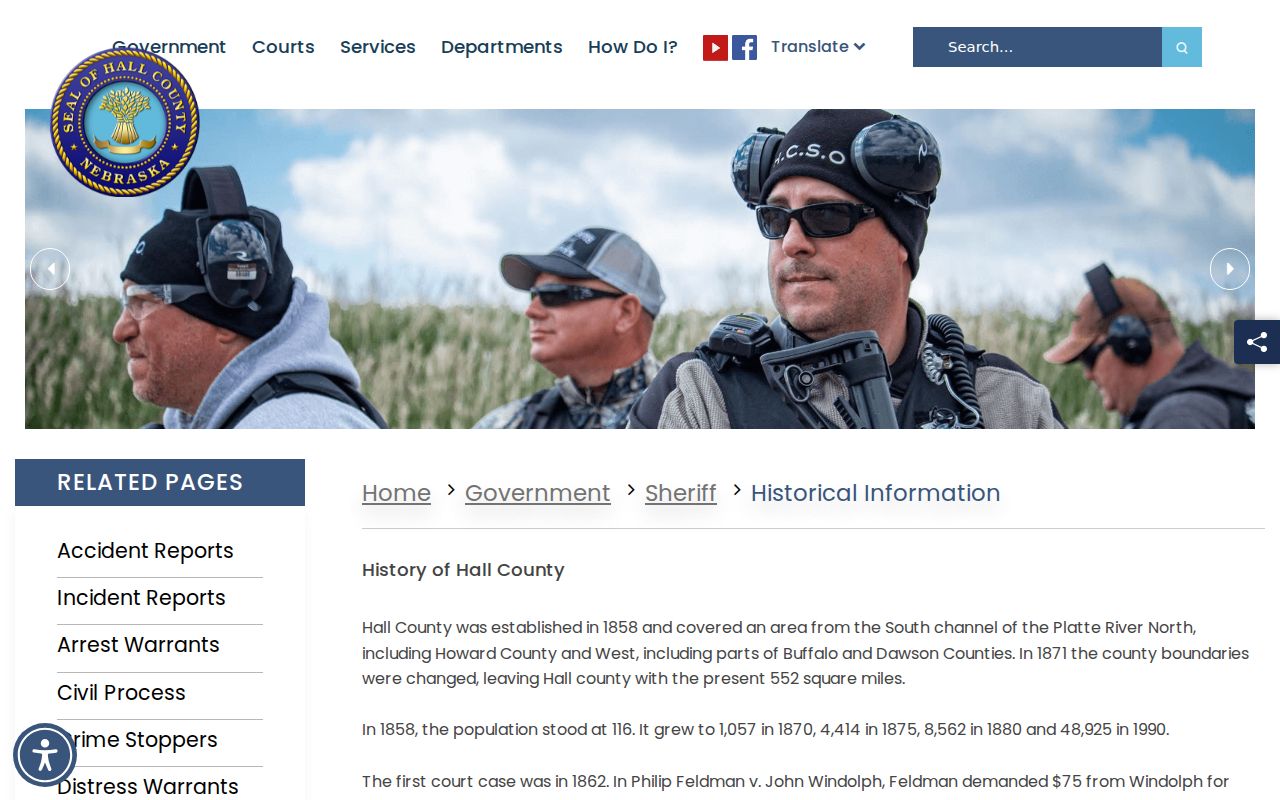Open the Government menu
Screen dimensions: 1280x800
[169, 47]
